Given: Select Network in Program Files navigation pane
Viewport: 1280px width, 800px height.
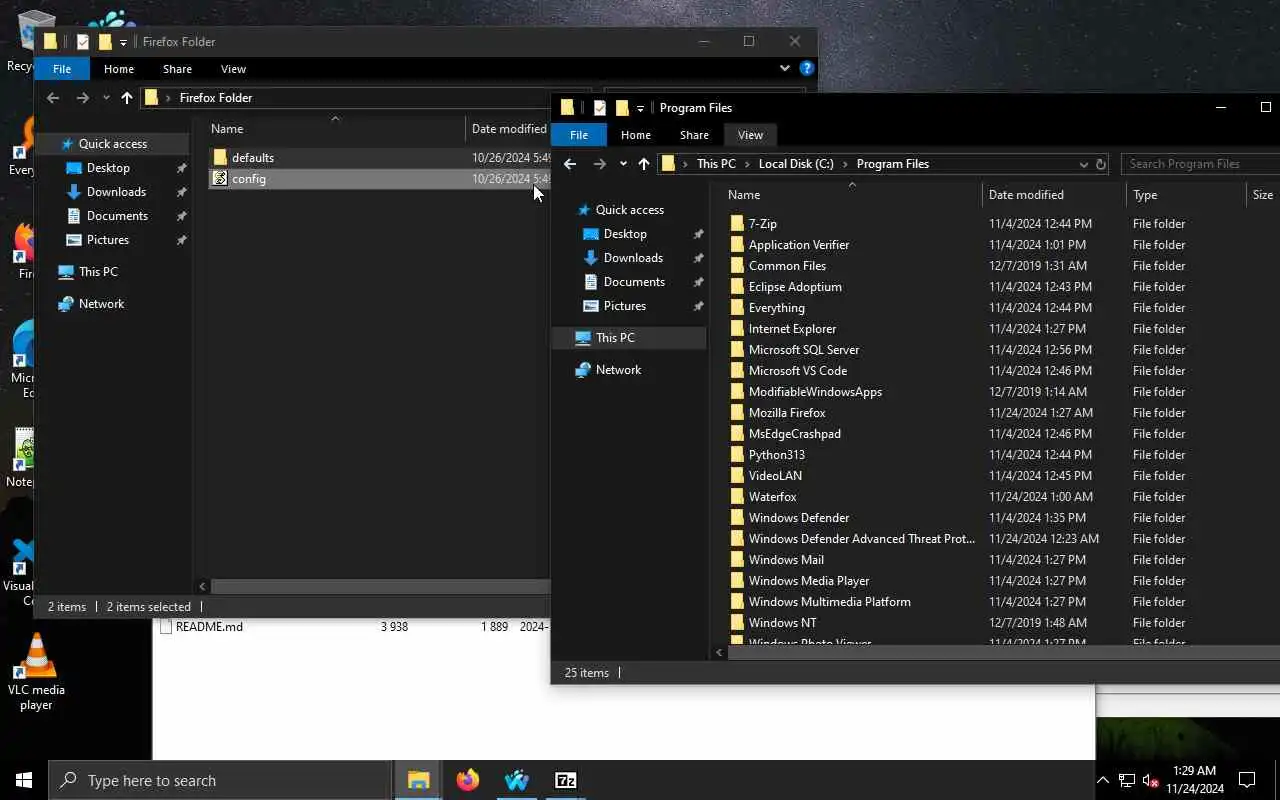Looking at the screenshot, I should tap(618, 370).
